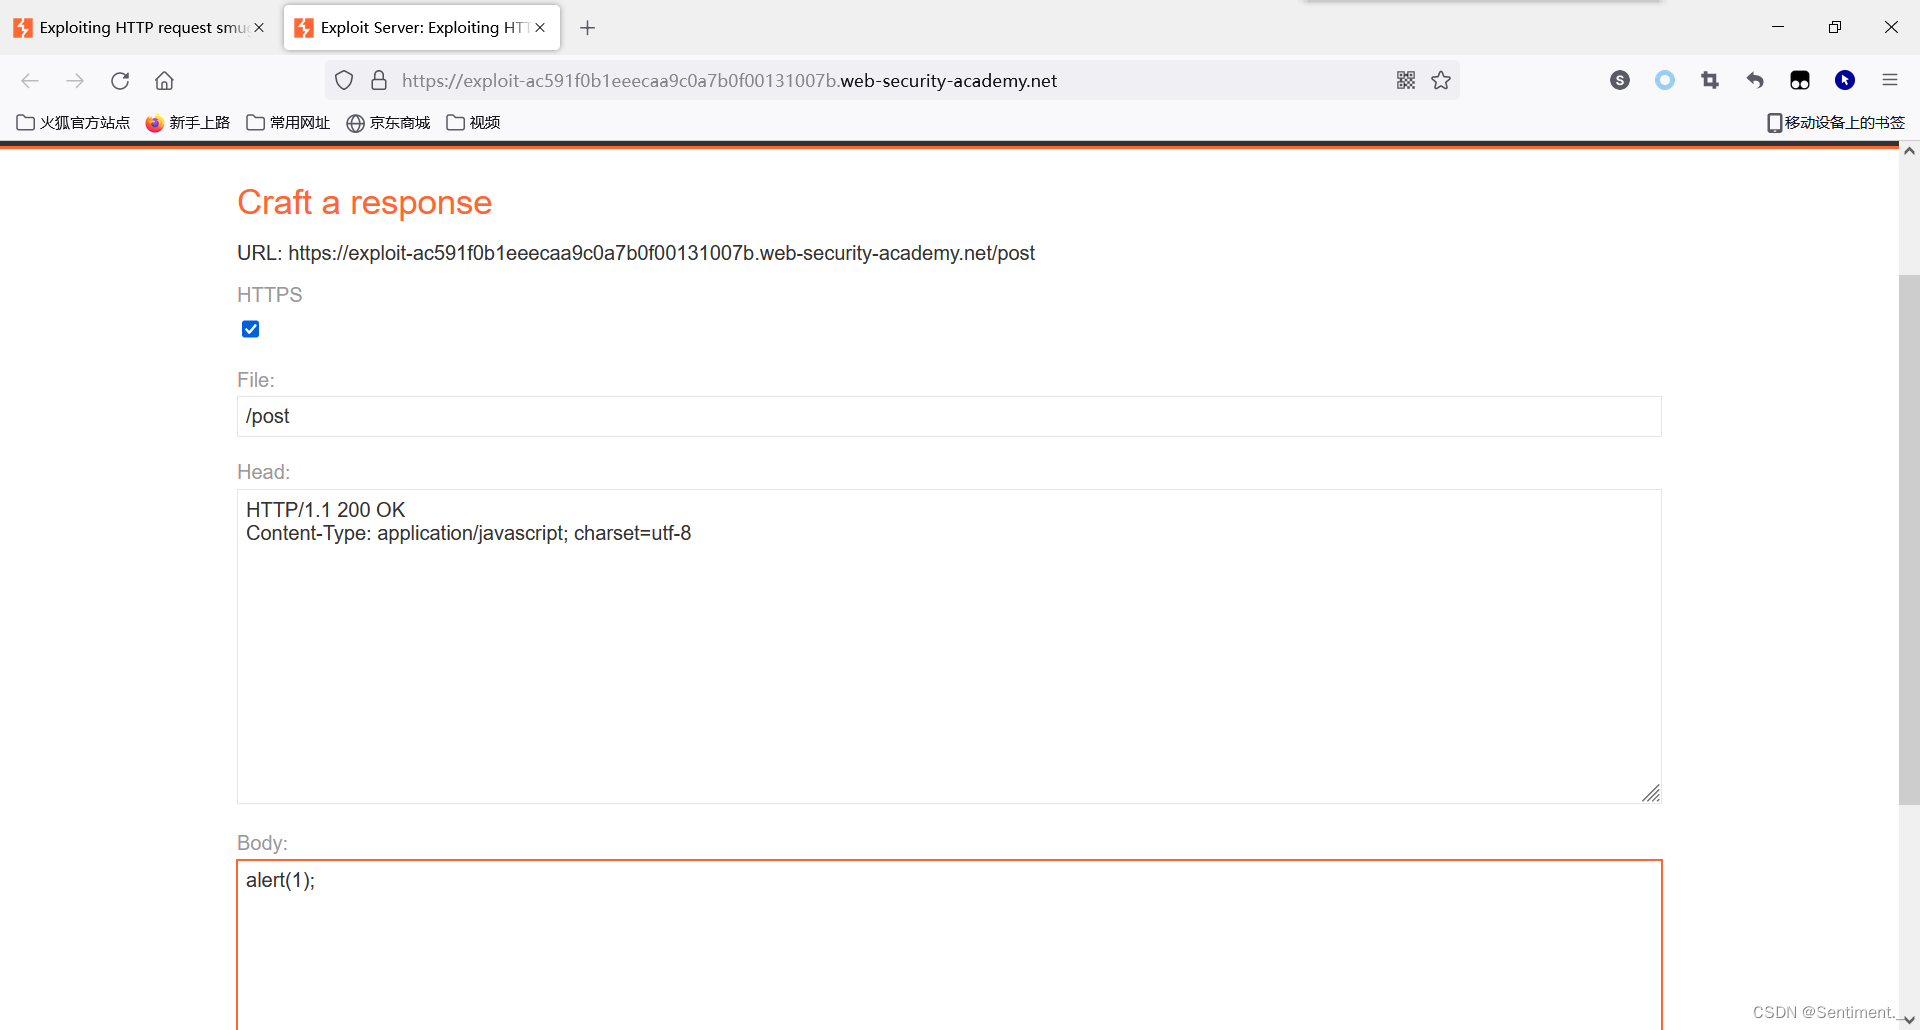Close the Exploit Server tab

[x=540, y=28]
